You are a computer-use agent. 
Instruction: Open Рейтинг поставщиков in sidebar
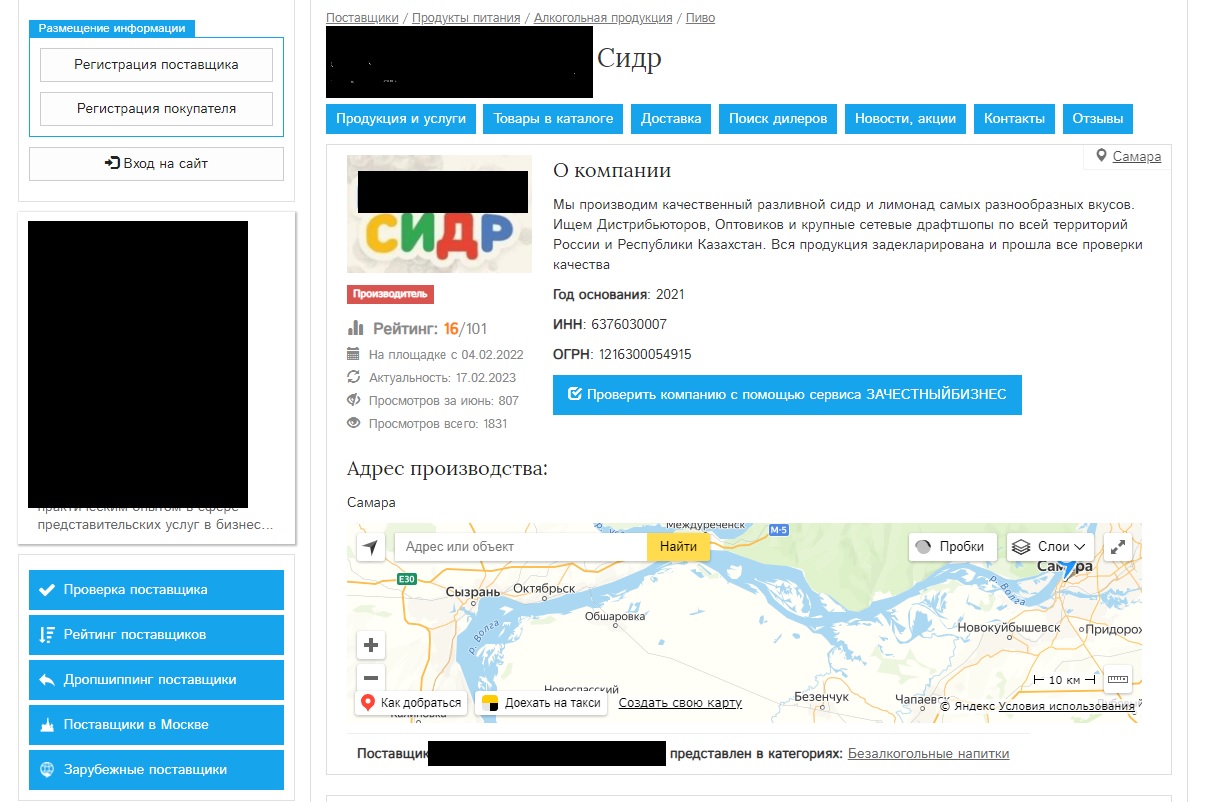[156, 635]
